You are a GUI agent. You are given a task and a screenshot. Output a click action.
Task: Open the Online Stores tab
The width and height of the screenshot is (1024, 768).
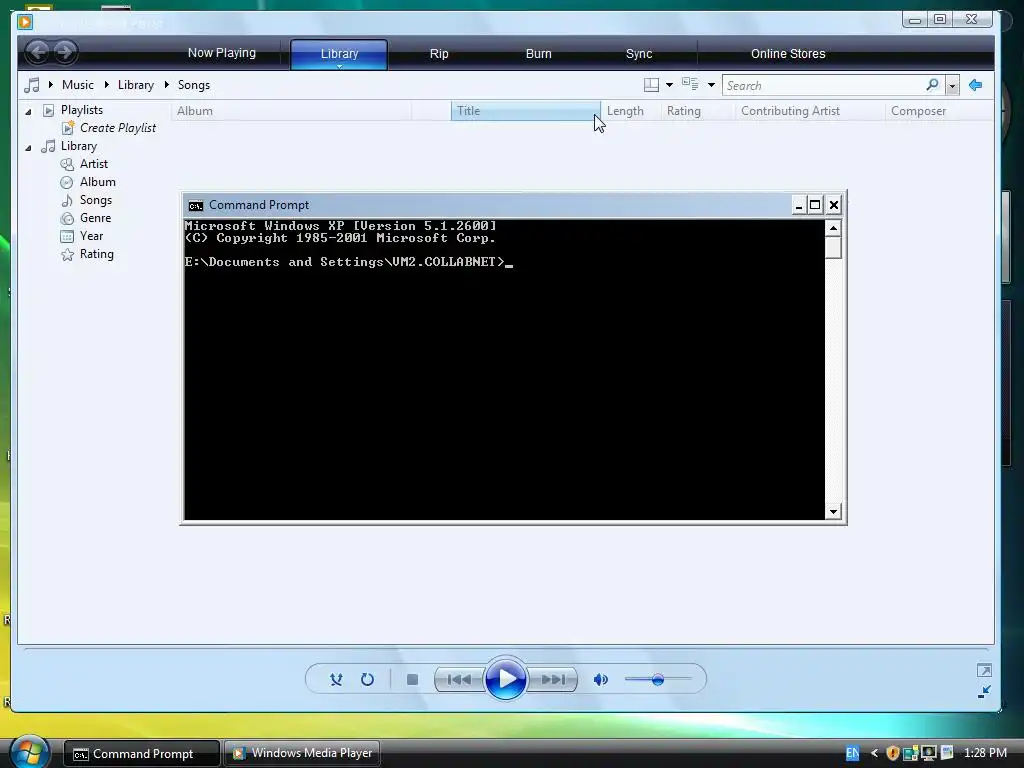[788, 54]
